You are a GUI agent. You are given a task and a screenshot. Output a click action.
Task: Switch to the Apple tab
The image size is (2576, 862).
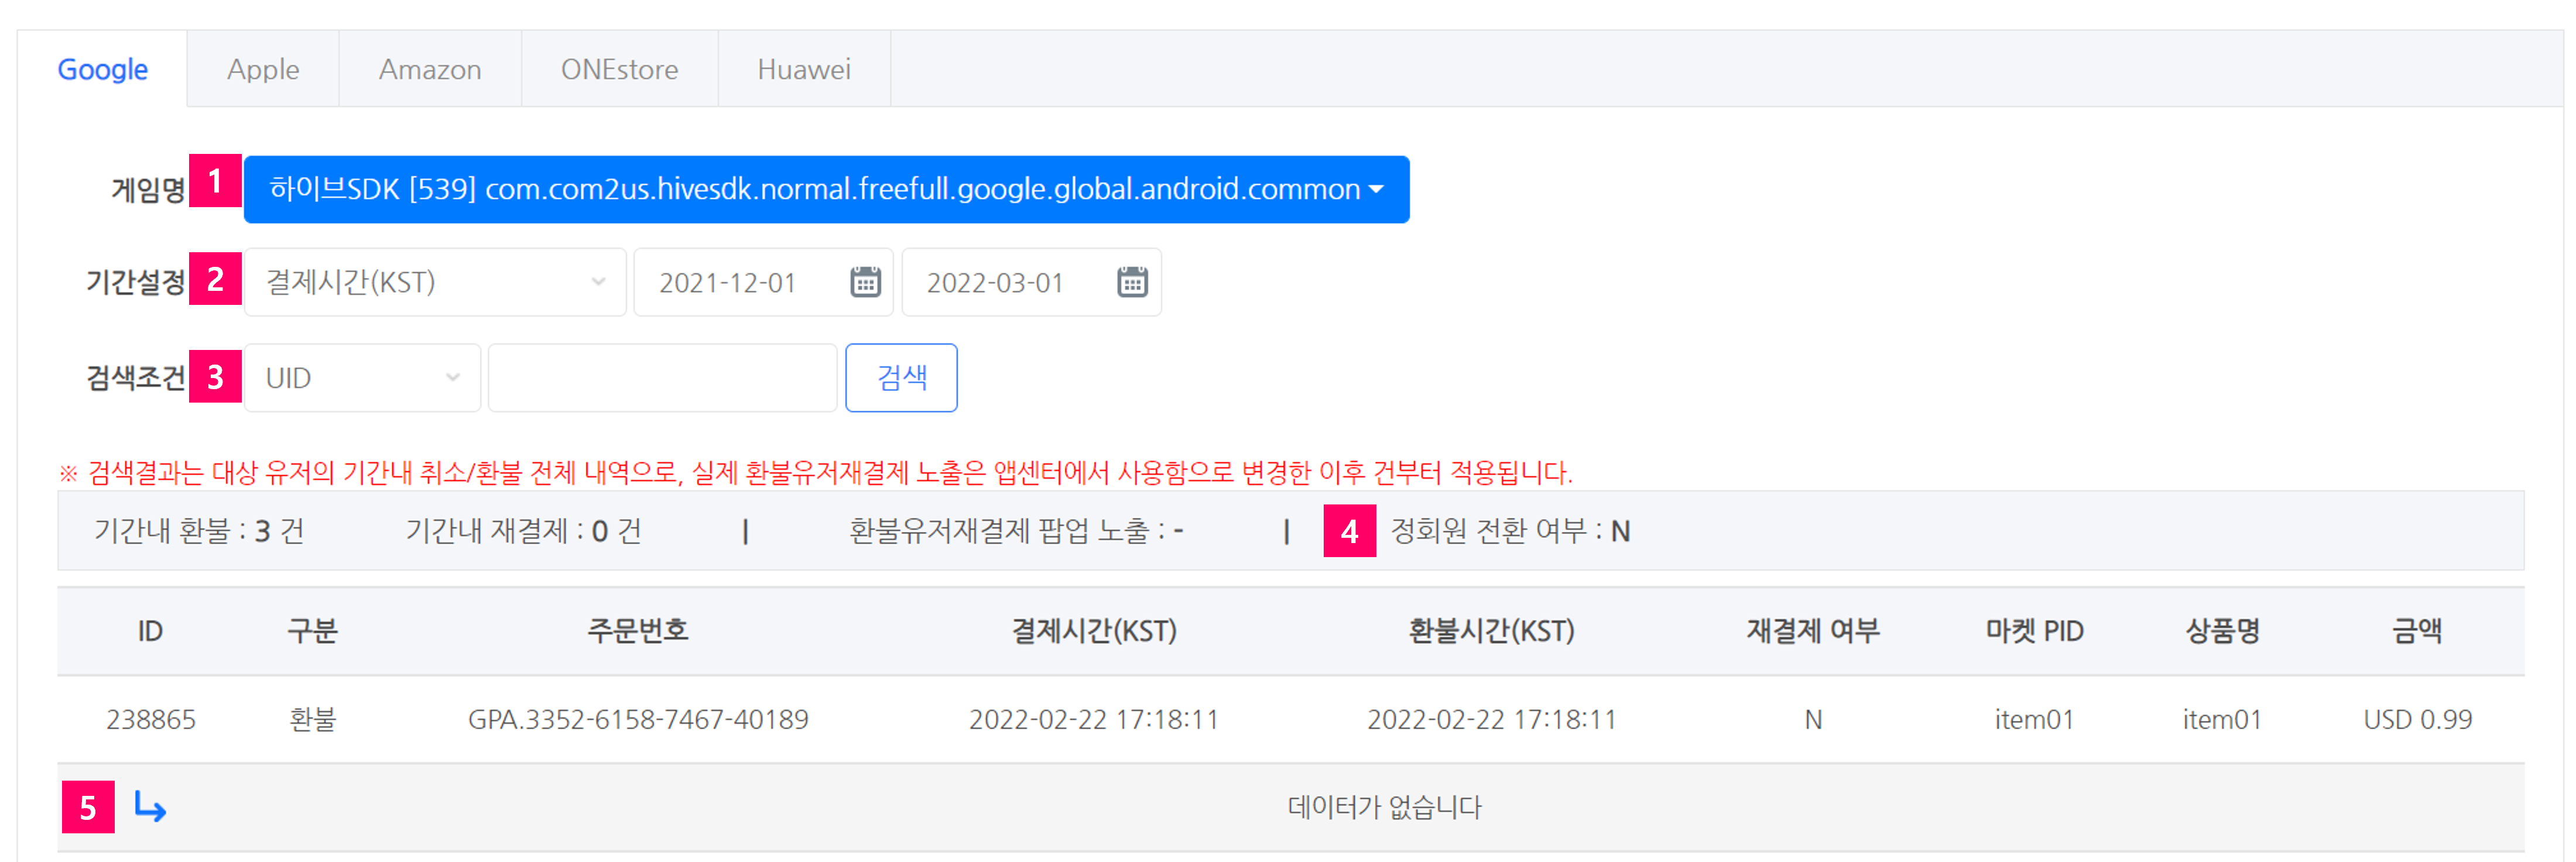(x=263, y=69)
